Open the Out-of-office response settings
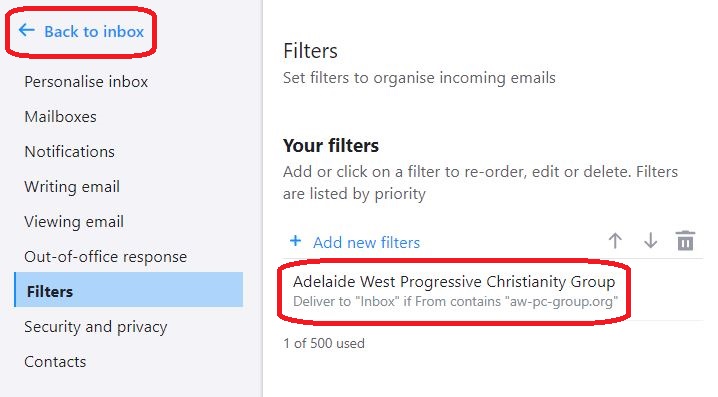 (105, 257)
